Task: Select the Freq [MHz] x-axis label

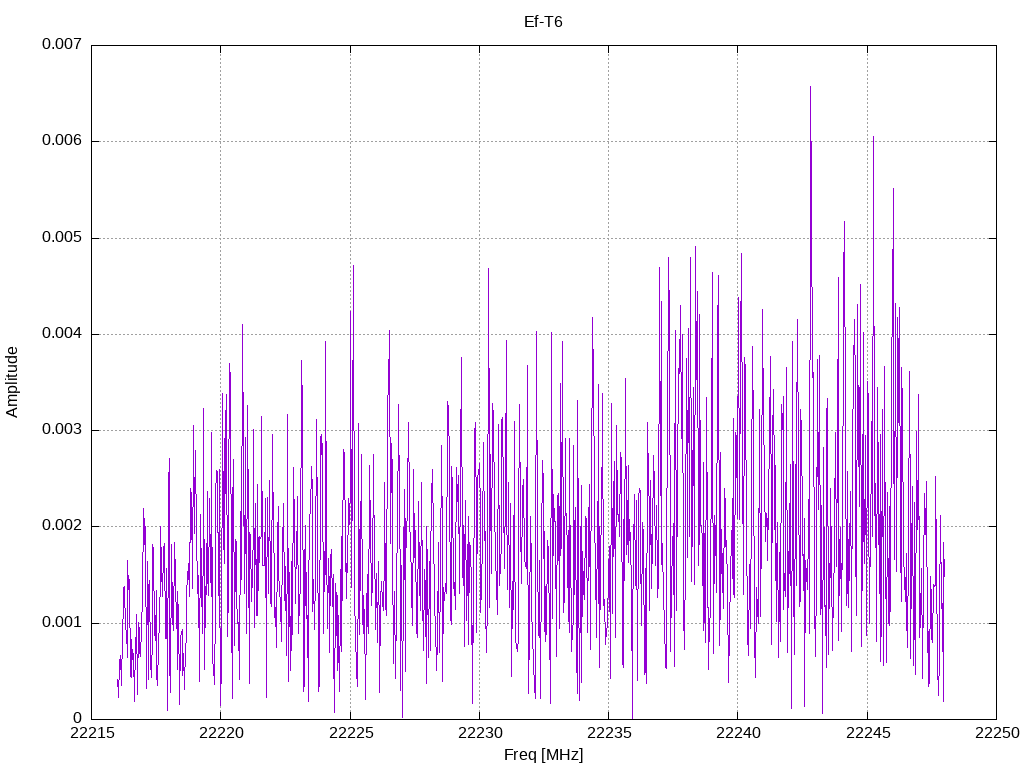Action: pyautogui.click(x=543, y=755)
